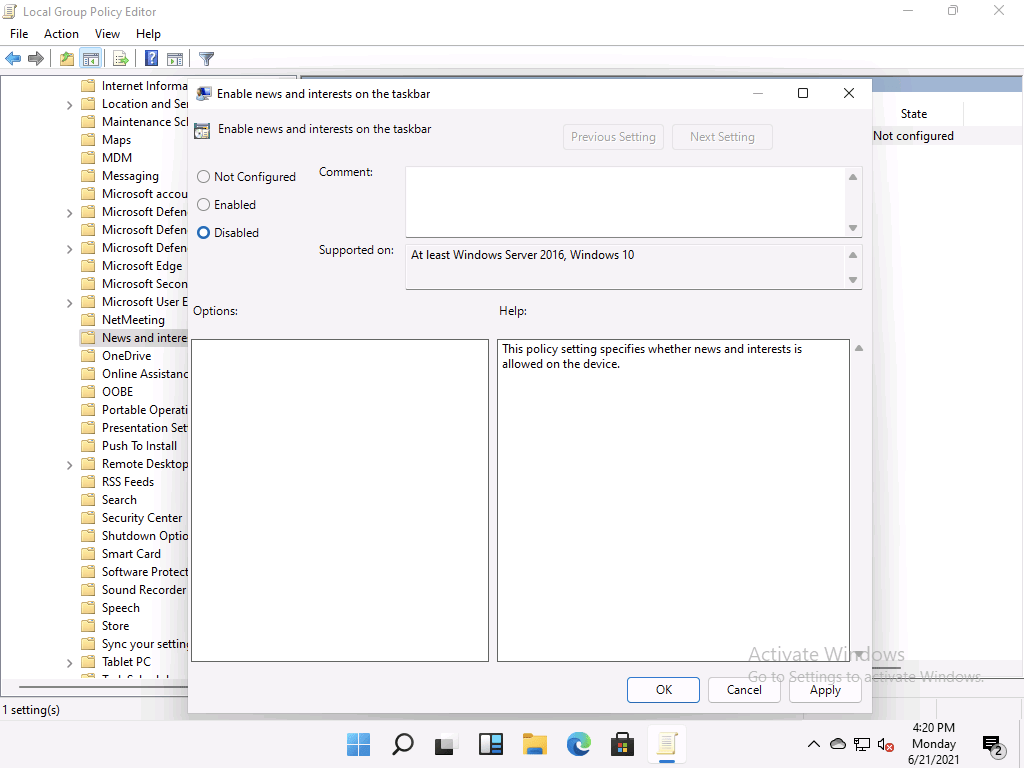Open the Action menu
The image size is (1024, 768).
click(61, 34)
